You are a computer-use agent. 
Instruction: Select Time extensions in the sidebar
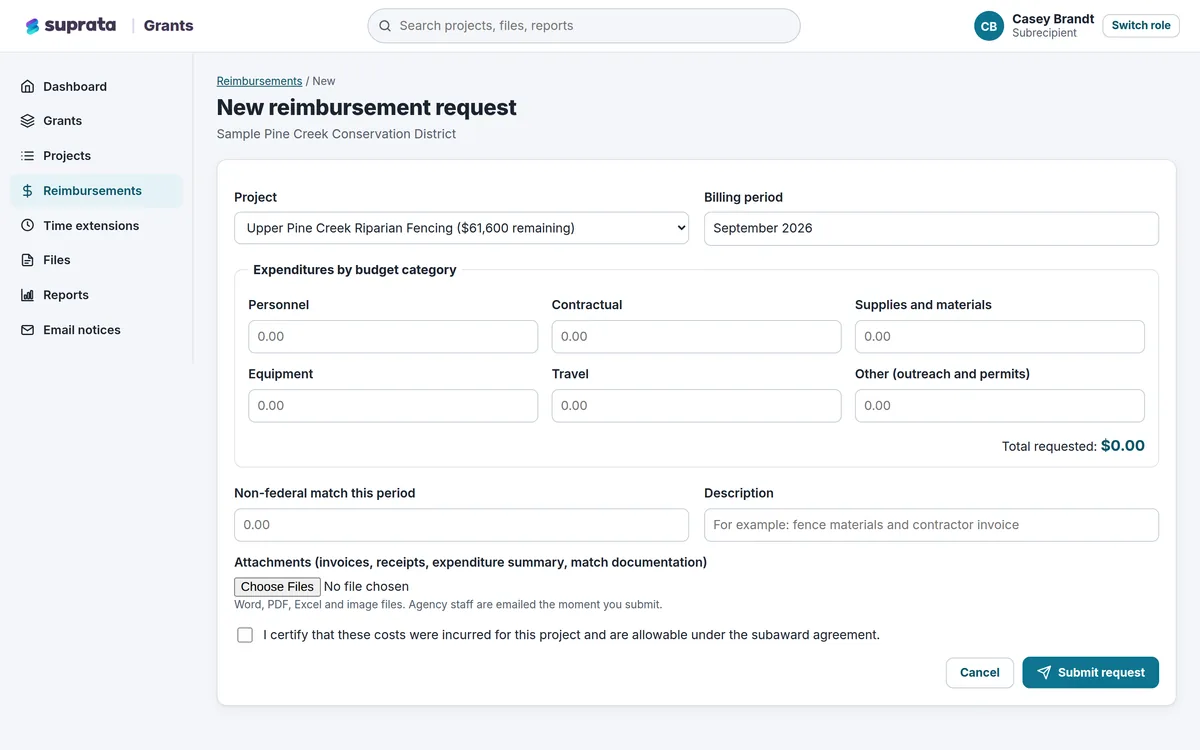tap(96, 226)
